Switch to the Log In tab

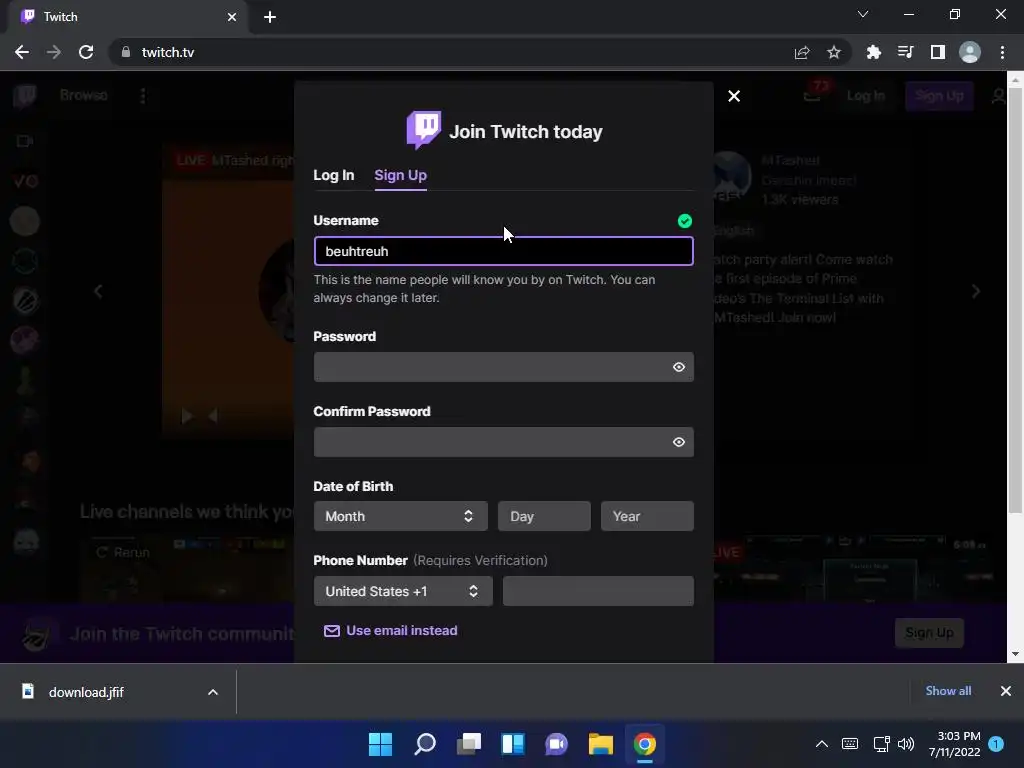334,175
